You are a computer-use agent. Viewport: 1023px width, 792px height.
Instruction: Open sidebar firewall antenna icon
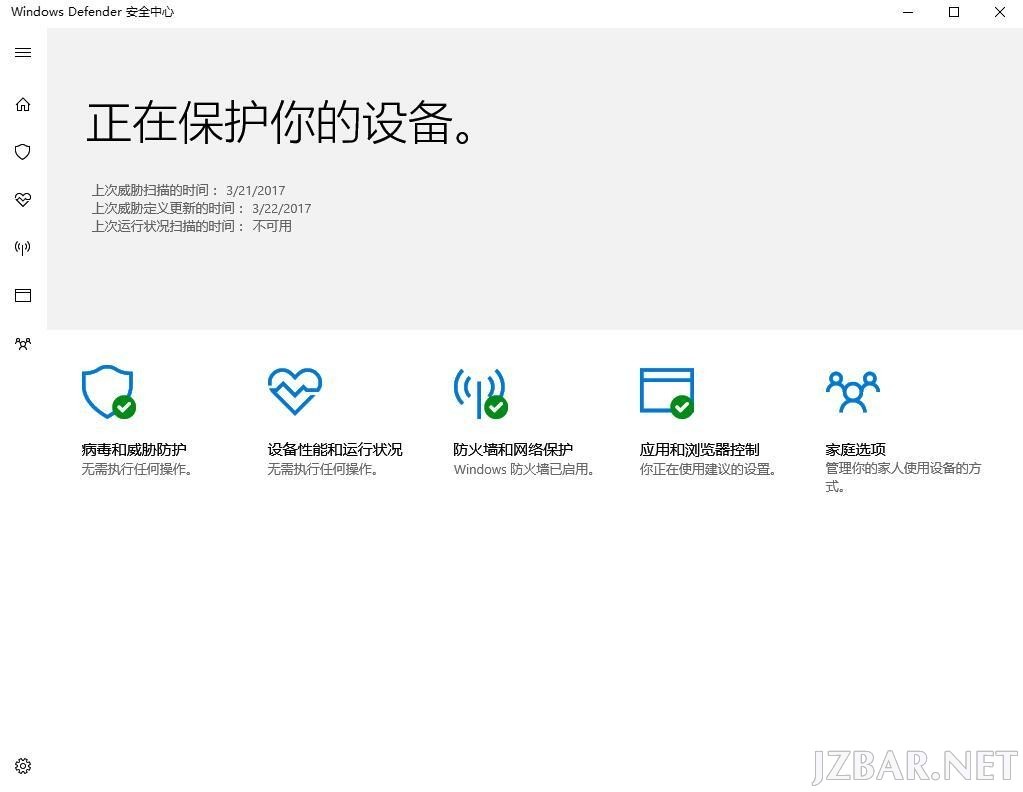(x=23, y=248)
